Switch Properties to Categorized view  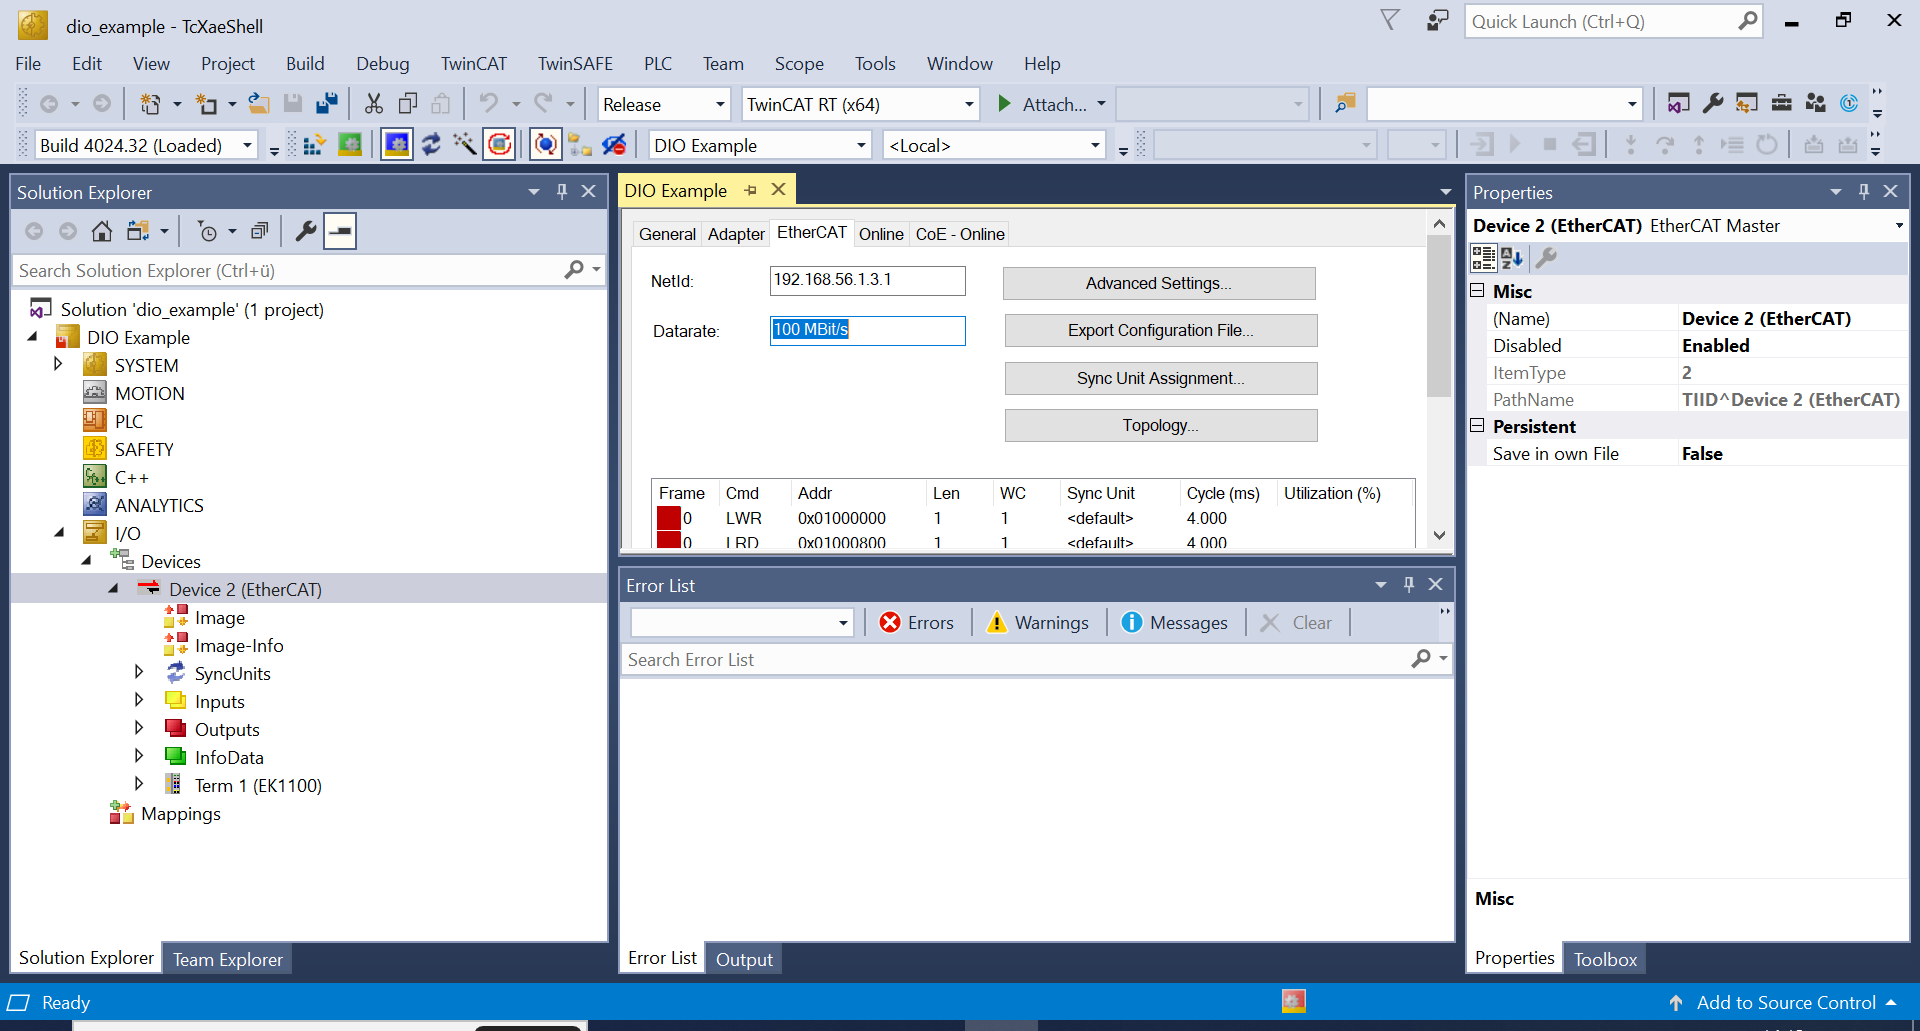(1484, 258)
